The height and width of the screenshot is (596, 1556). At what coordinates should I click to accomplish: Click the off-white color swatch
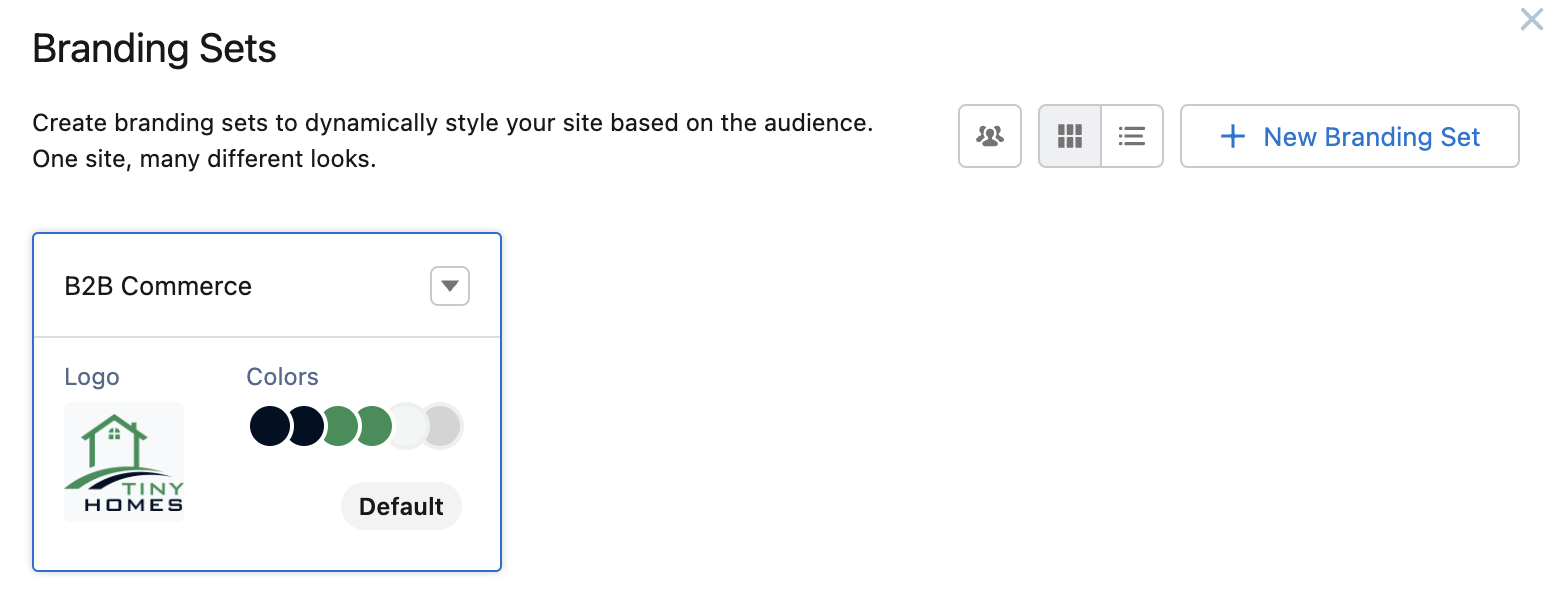pyautogui.click(x=408, y=426)
